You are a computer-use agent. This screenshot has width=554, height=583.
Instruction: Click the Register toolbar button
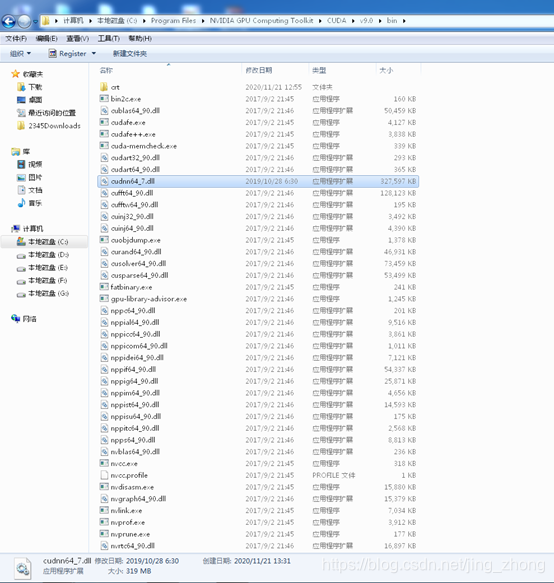(67, 54)
